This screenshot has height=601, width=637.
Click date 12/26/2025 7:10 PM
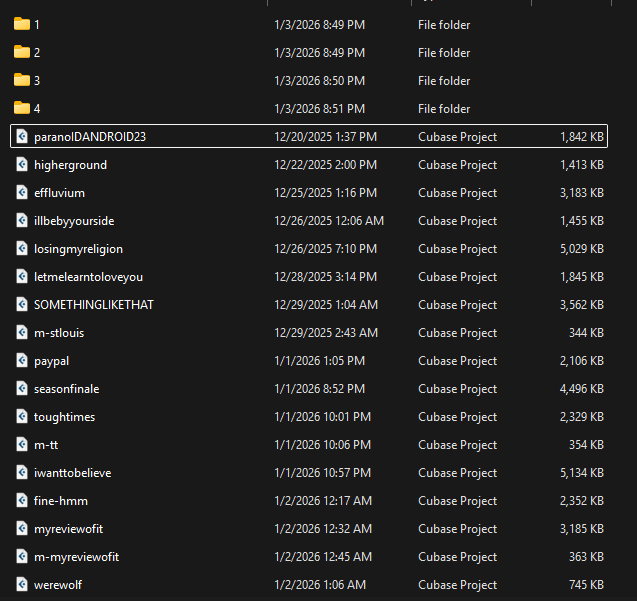click(325, 249)
